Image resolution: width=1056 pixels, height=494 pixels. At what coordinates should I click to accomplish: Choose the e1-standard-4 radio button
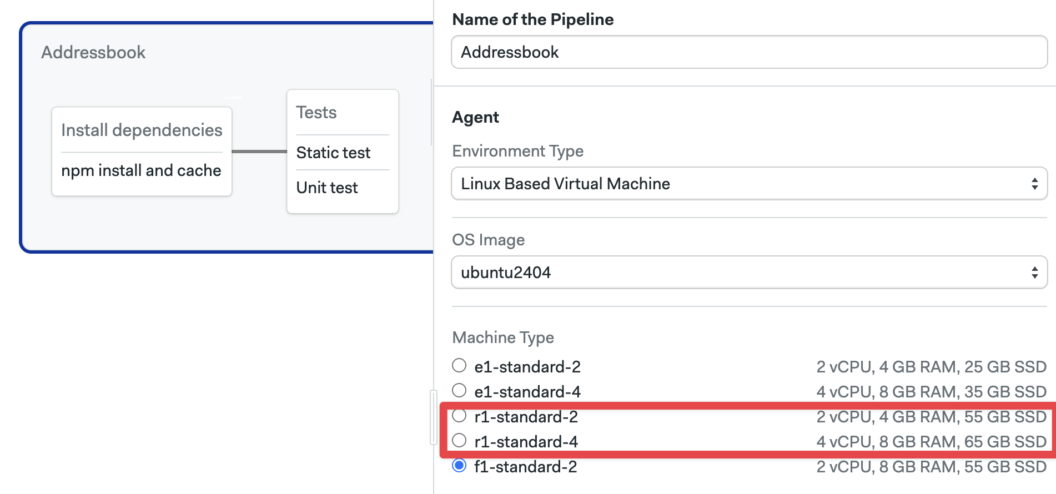point(459,391)
